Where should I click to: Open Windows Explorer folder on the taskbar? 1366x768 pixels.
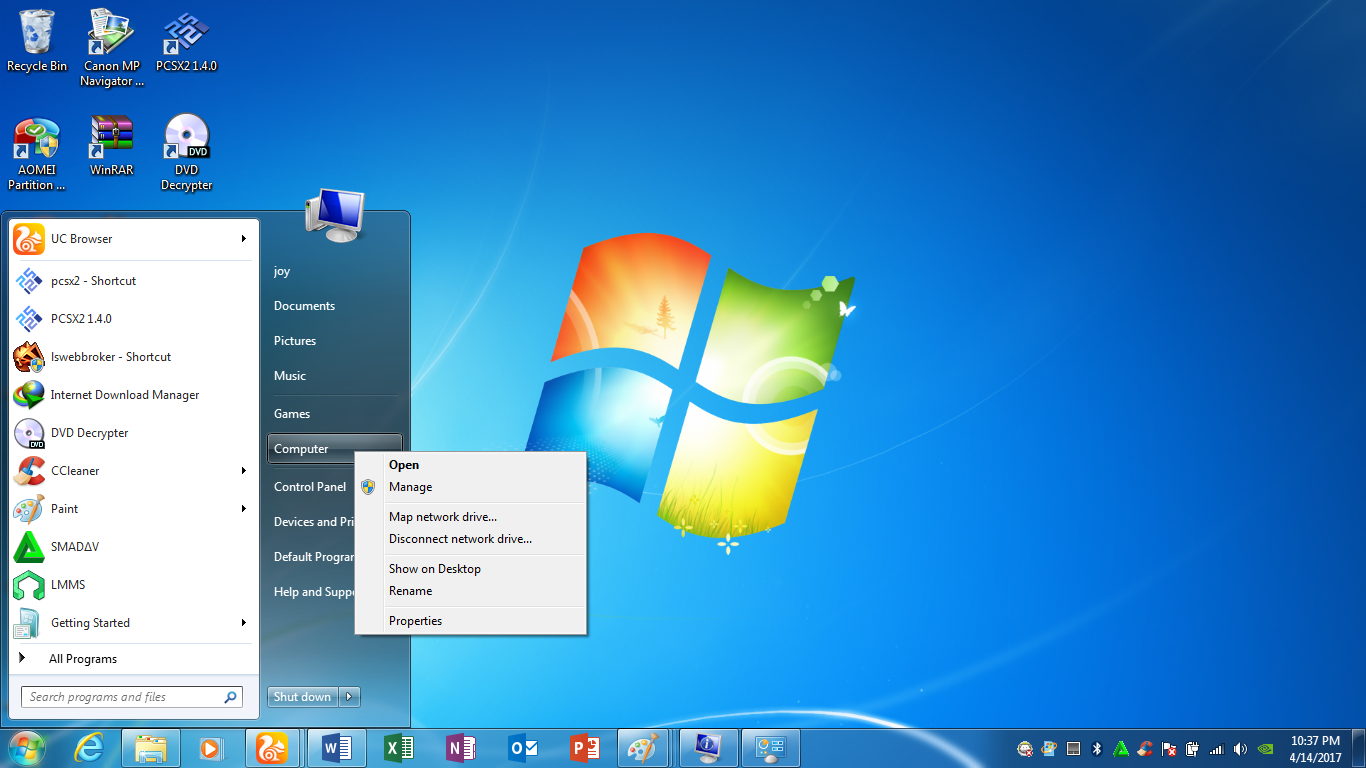151,748
